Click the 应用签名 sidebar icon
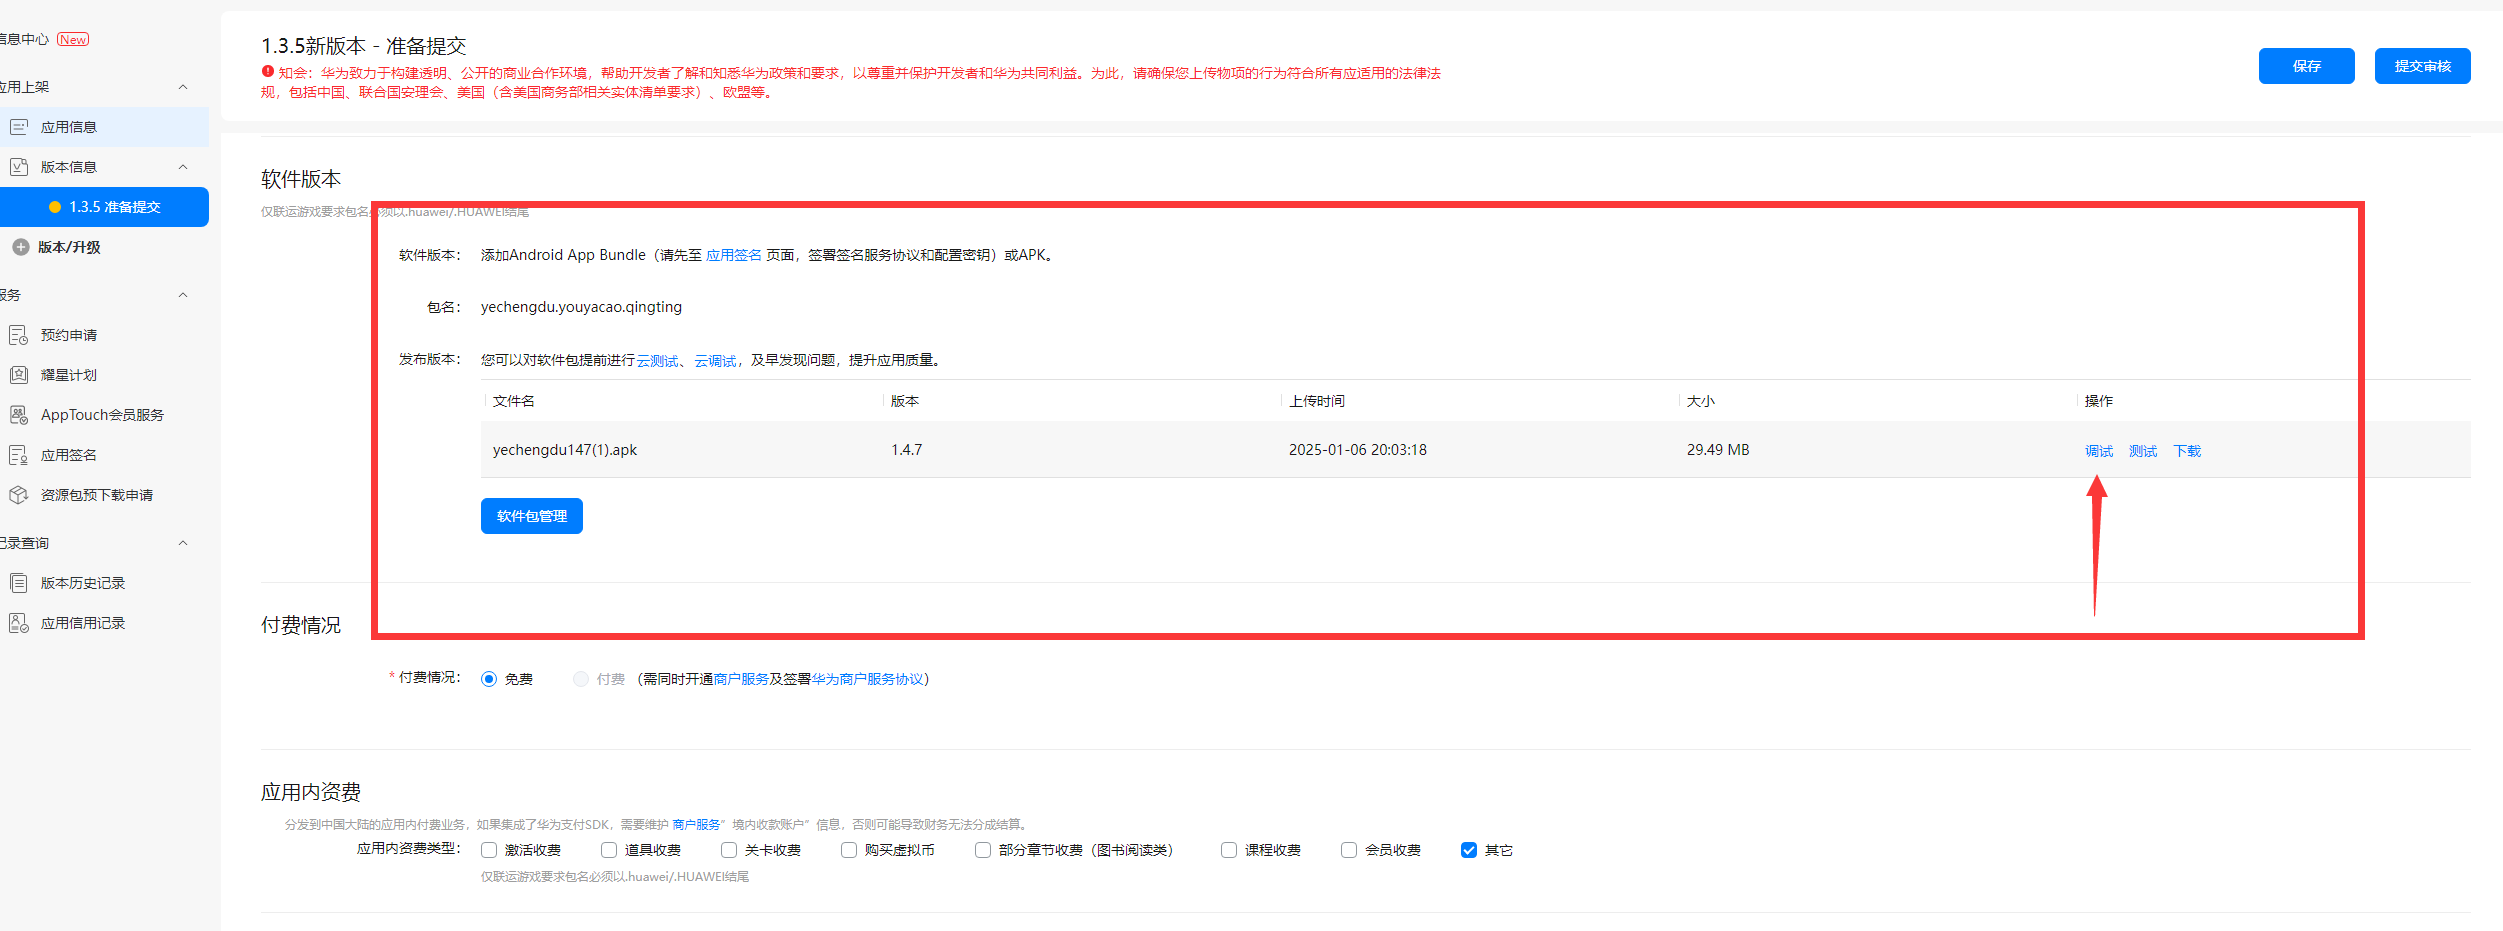The width and height of the screenshot is (2503, 931). point(19,455)
